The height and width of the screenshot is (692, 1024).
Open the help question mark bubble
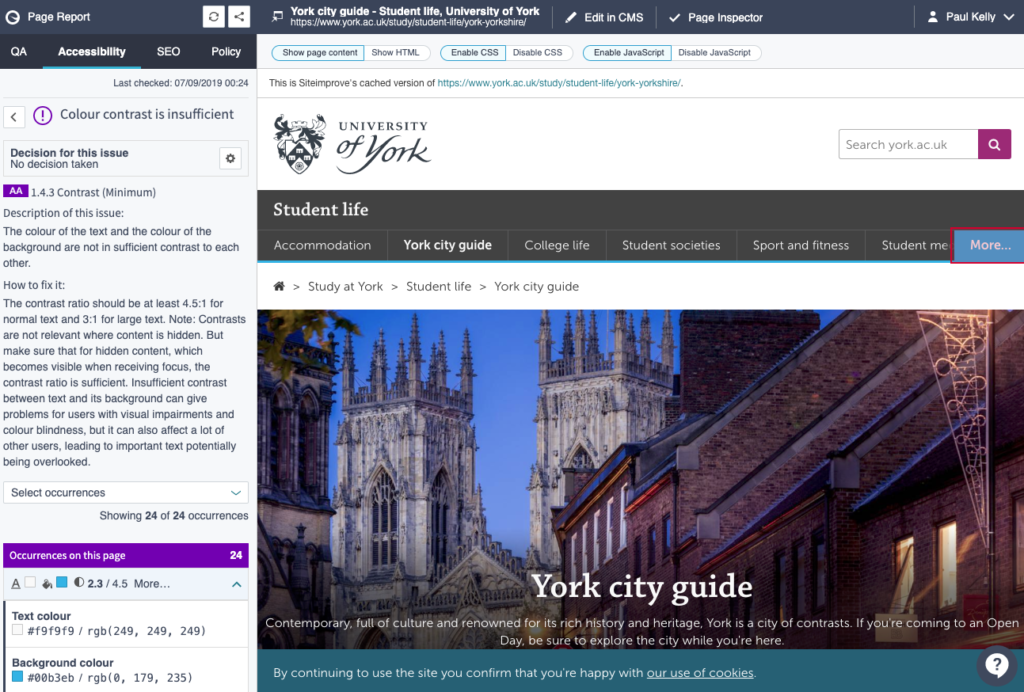(996, 665)
